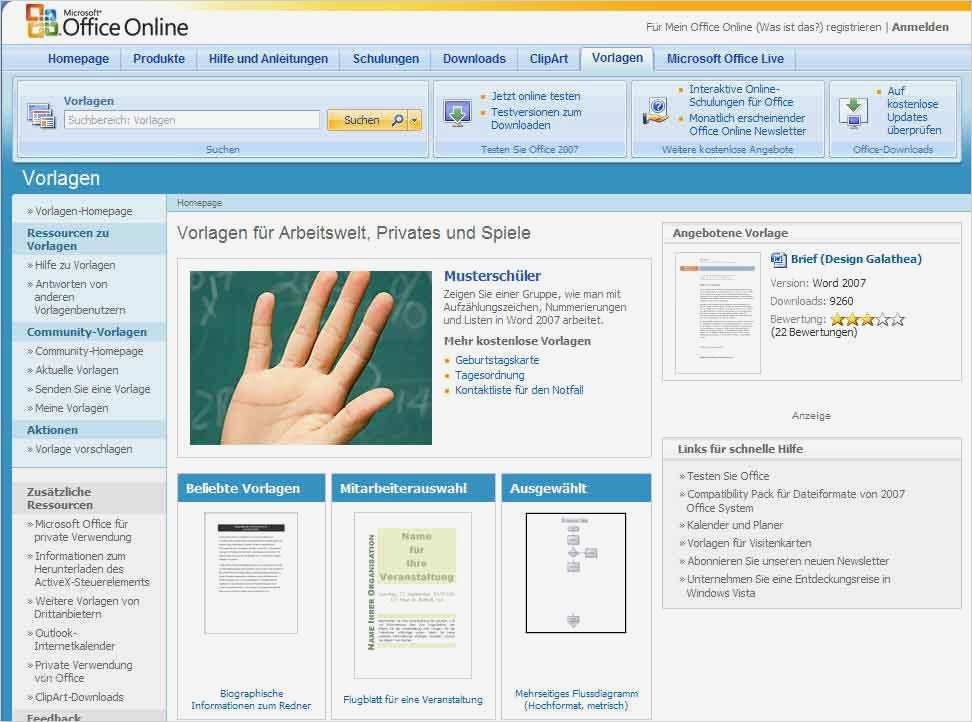Viewport: 972px width, 722px height.
Task: Open Vorlagen für Visitenkarten link
Action: [x=749, y=543]
